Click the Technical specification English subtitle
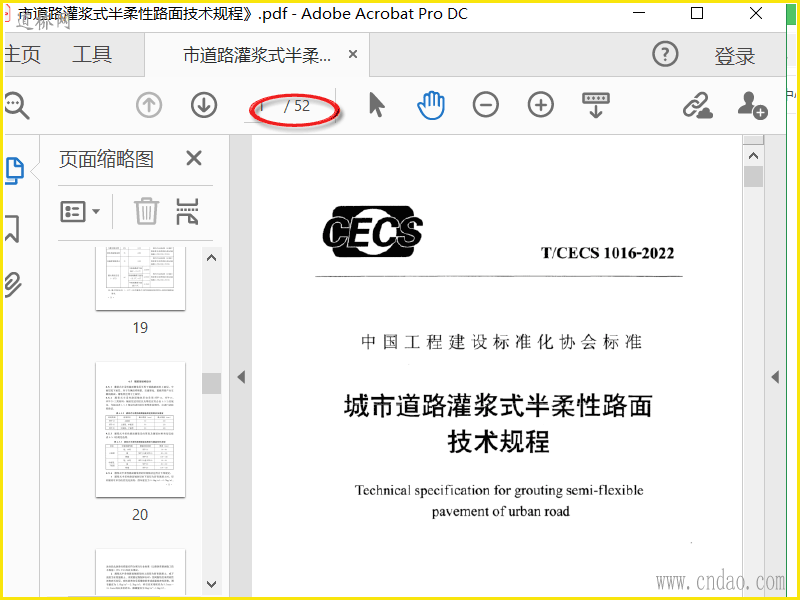This screenshot has height=600, width=800. (x=499, y=501)
